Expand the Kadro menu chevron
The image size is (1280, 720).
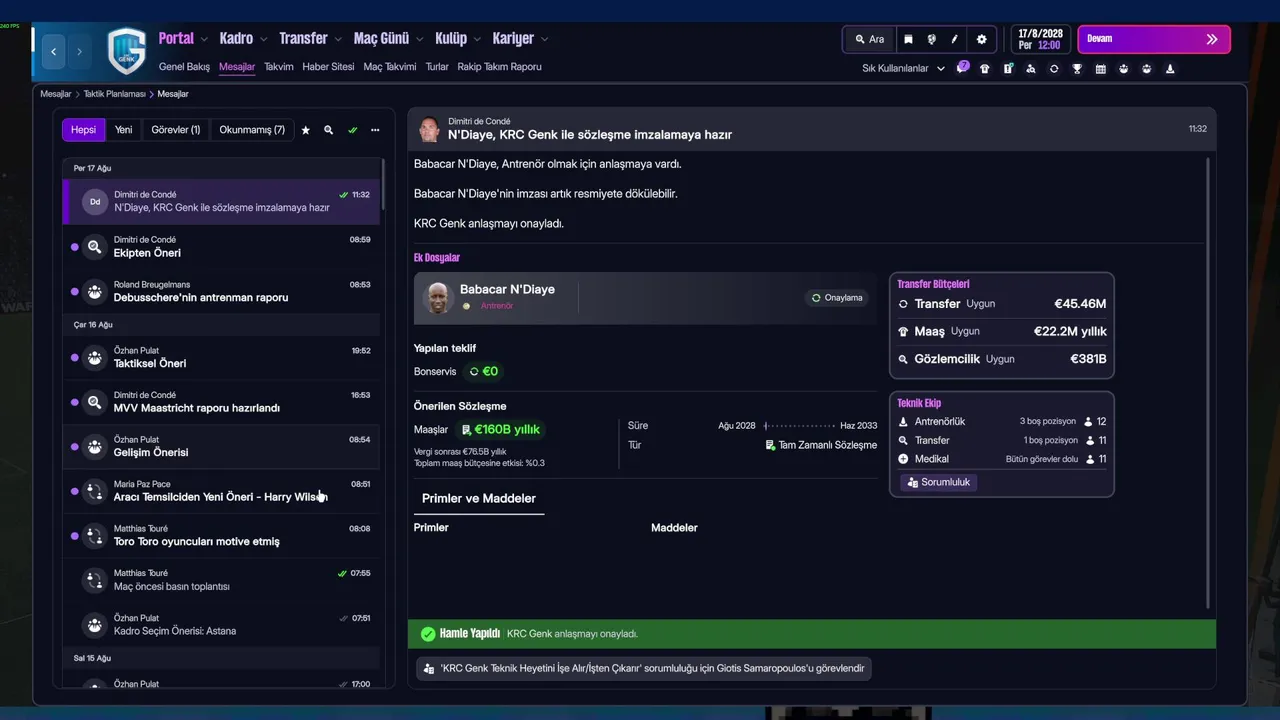pos(264,39)
